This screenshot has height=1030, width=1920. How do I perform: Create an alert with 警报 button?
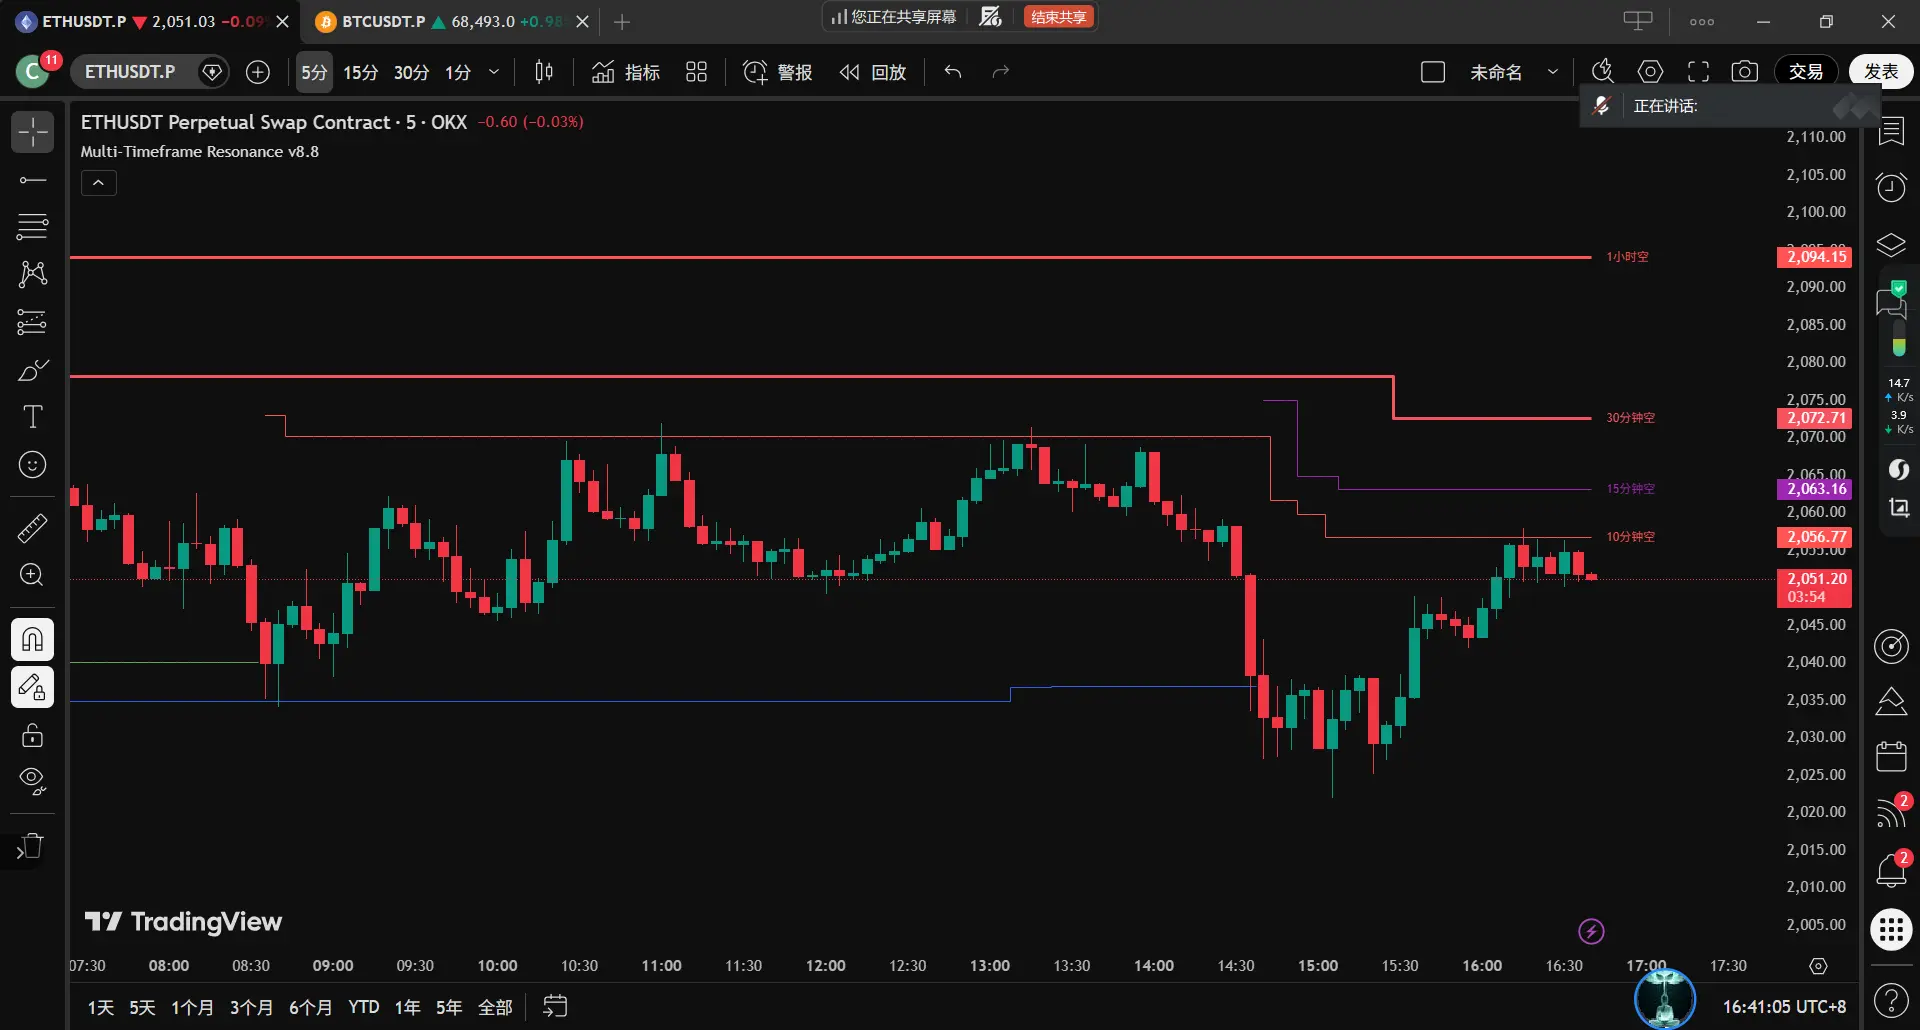tap(778, 72)
